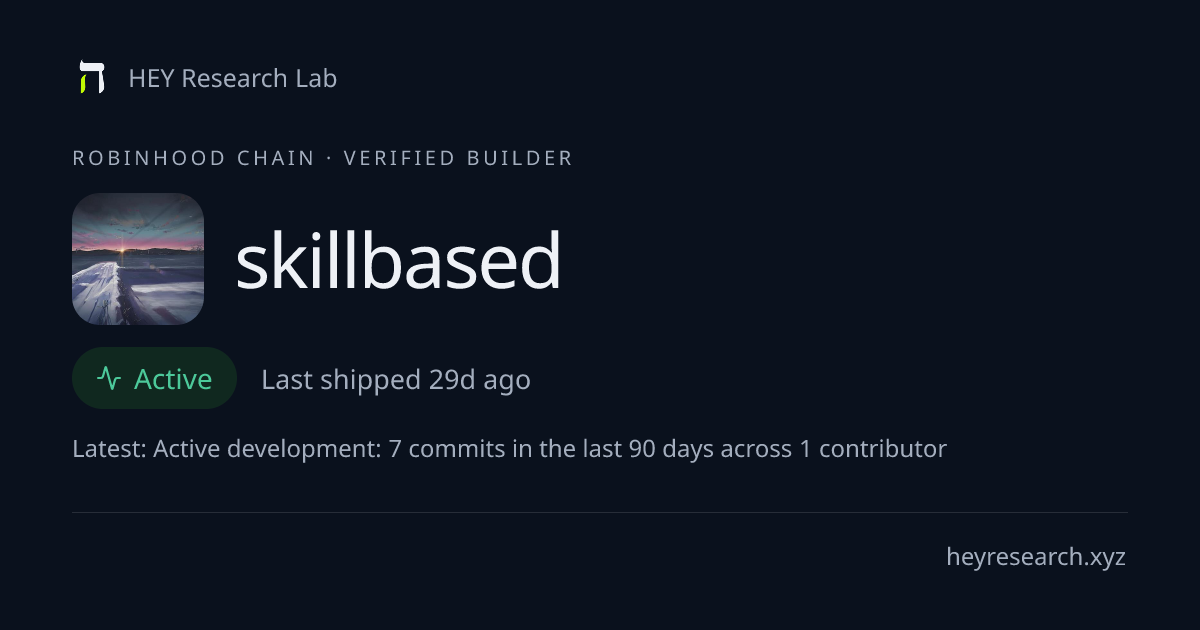Click the Last shipped text
The height and width of the screenshot is (630, 1200).
(x=341, y=380)
